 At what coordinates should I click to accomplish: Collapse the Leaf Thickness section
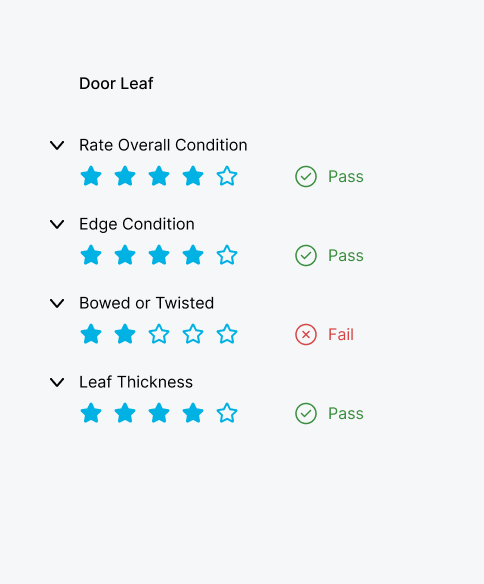click(57, 382)
